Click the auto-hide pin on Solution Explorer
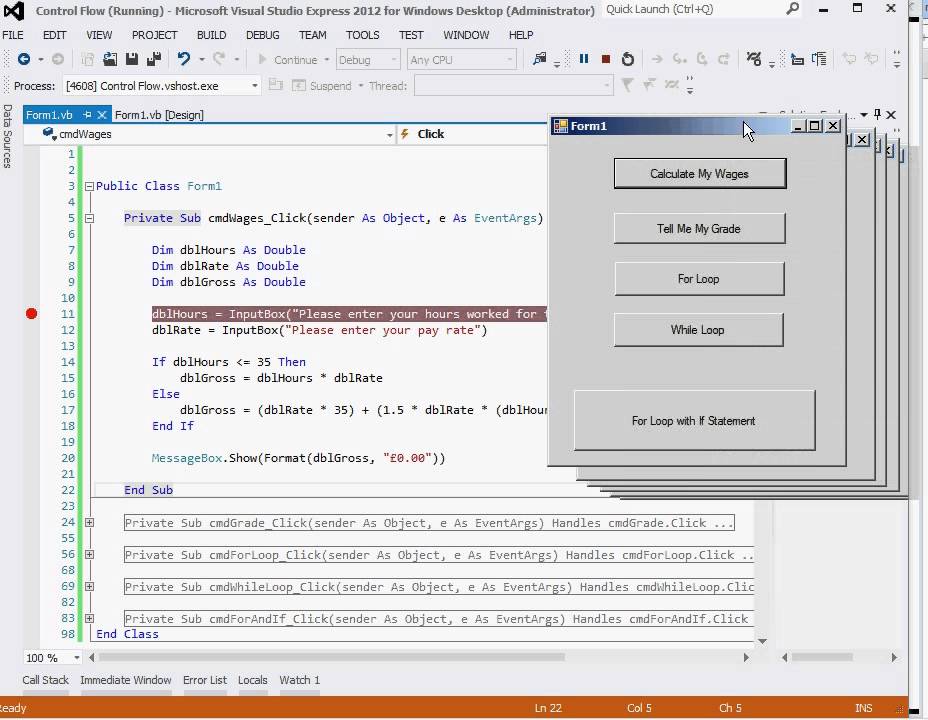 (x=877, y=114)
